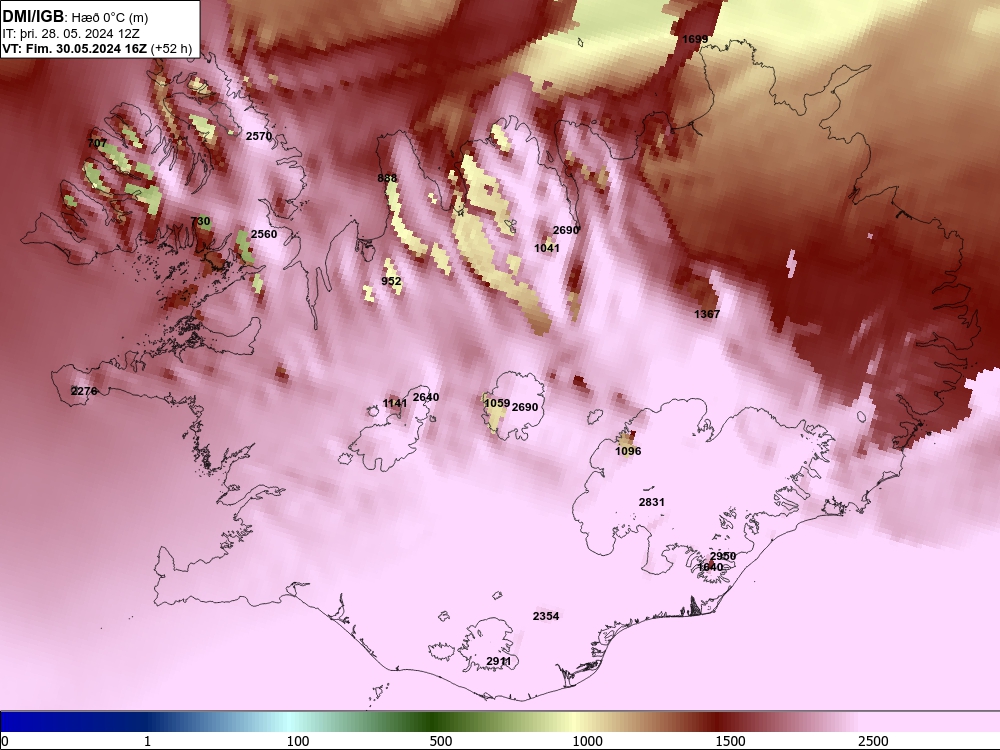Click the 1500 label on the color scale

(730, 741)
